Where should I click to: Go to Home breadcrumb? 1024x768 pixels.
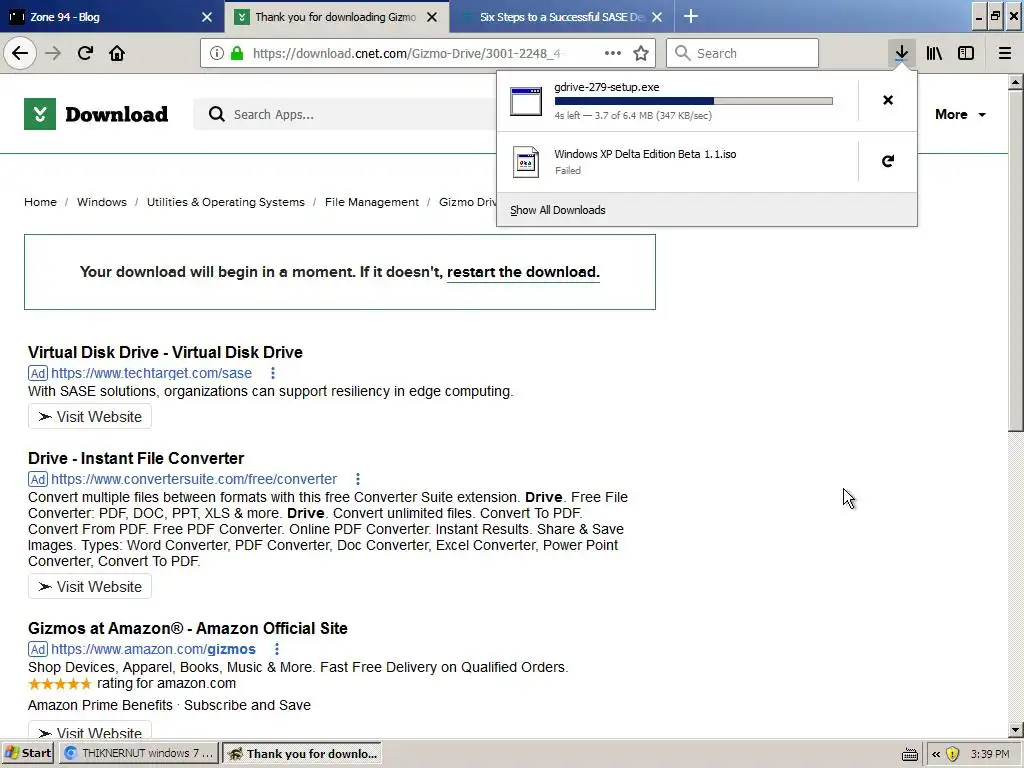coord(40,202)
